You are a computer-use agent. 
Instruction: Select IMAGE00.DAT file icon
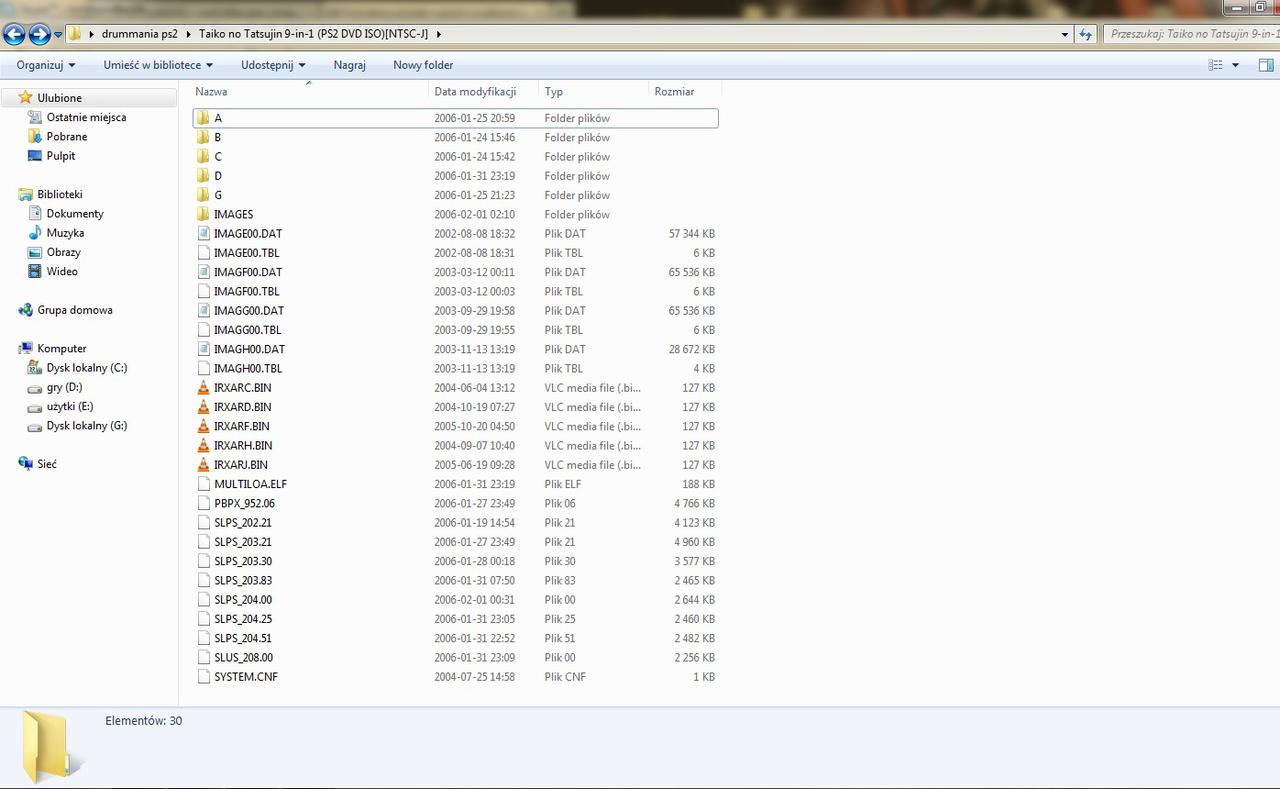tap(203, 233)
